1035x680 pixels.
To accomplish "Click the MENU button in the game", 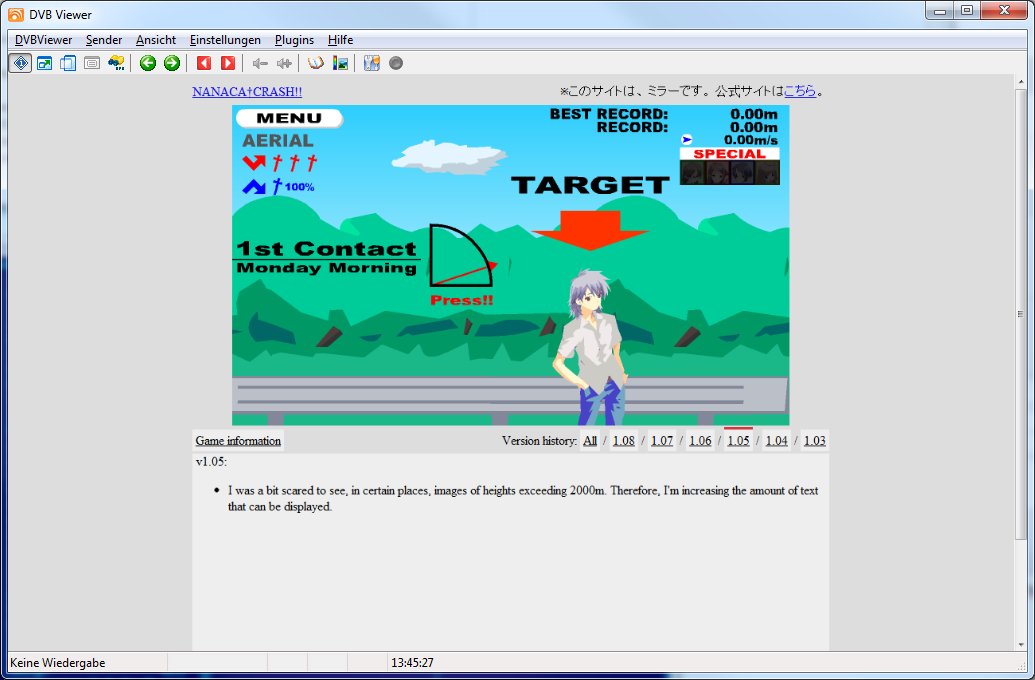I will (x=289, y=118).
